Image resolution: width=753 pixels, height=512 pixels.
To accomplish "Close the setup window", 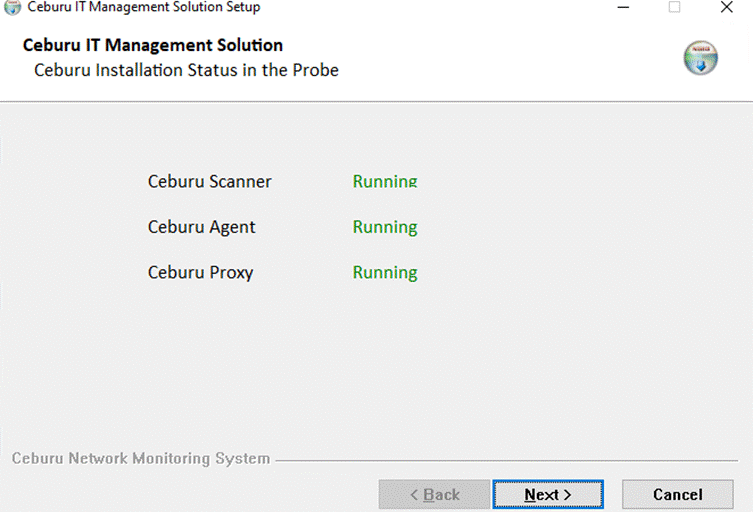I will click(727, 7).
